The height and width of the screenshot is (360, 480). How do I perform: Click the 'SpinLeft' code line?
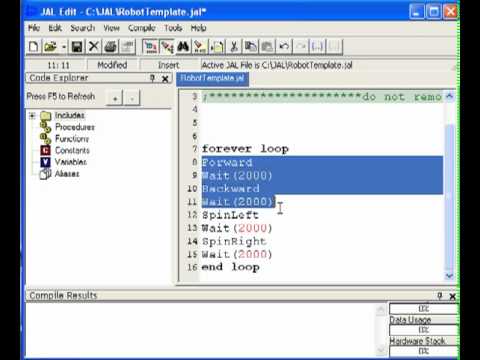click(230, 215)
